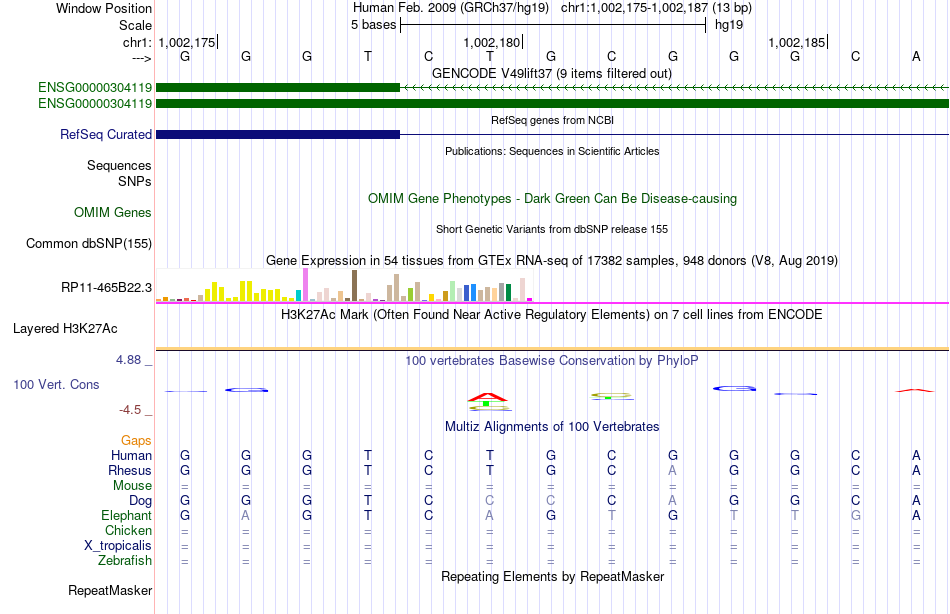The image size is (950, 614).
Task: Click the 100 Vert. Cons track label
Action: [56, 384]
